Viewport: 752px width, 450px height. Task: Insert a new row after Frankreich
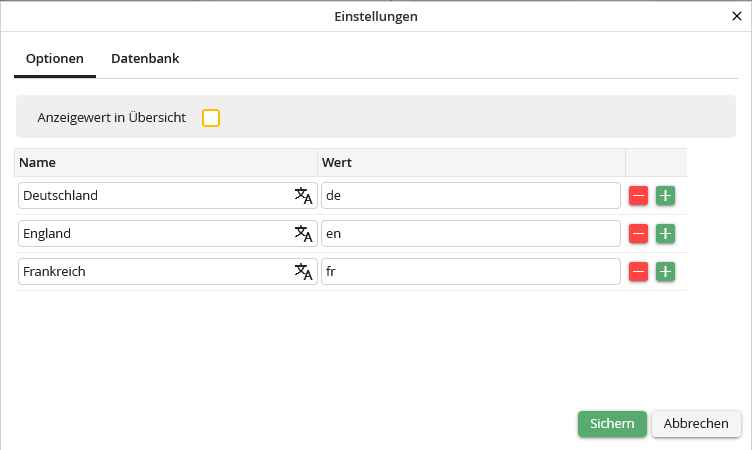[666, 272]
